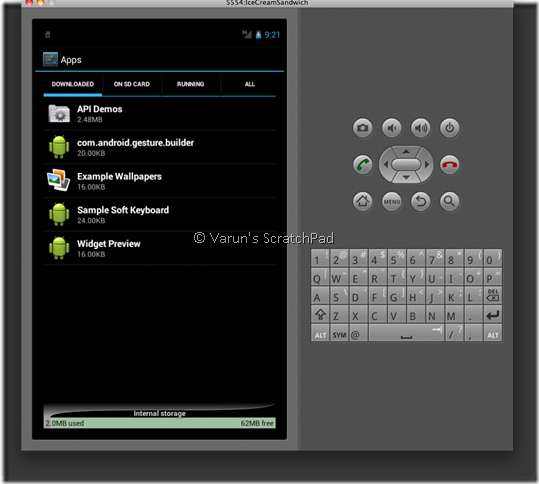Screen dimensions: 539x484
Task: Click the D-pad up arrow
Action: tap(406, 151)
